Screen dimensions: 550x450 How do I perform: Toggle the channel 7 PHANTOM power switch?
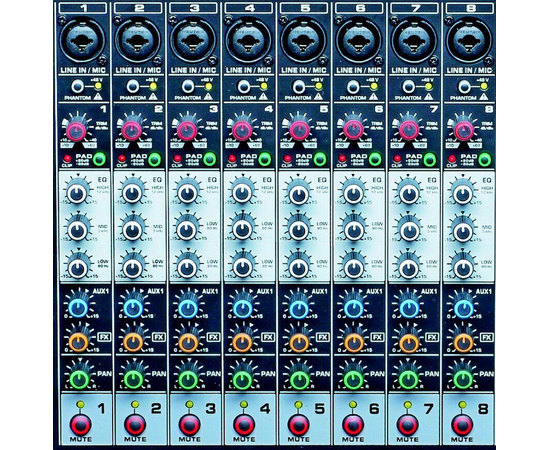coord(409,86)
